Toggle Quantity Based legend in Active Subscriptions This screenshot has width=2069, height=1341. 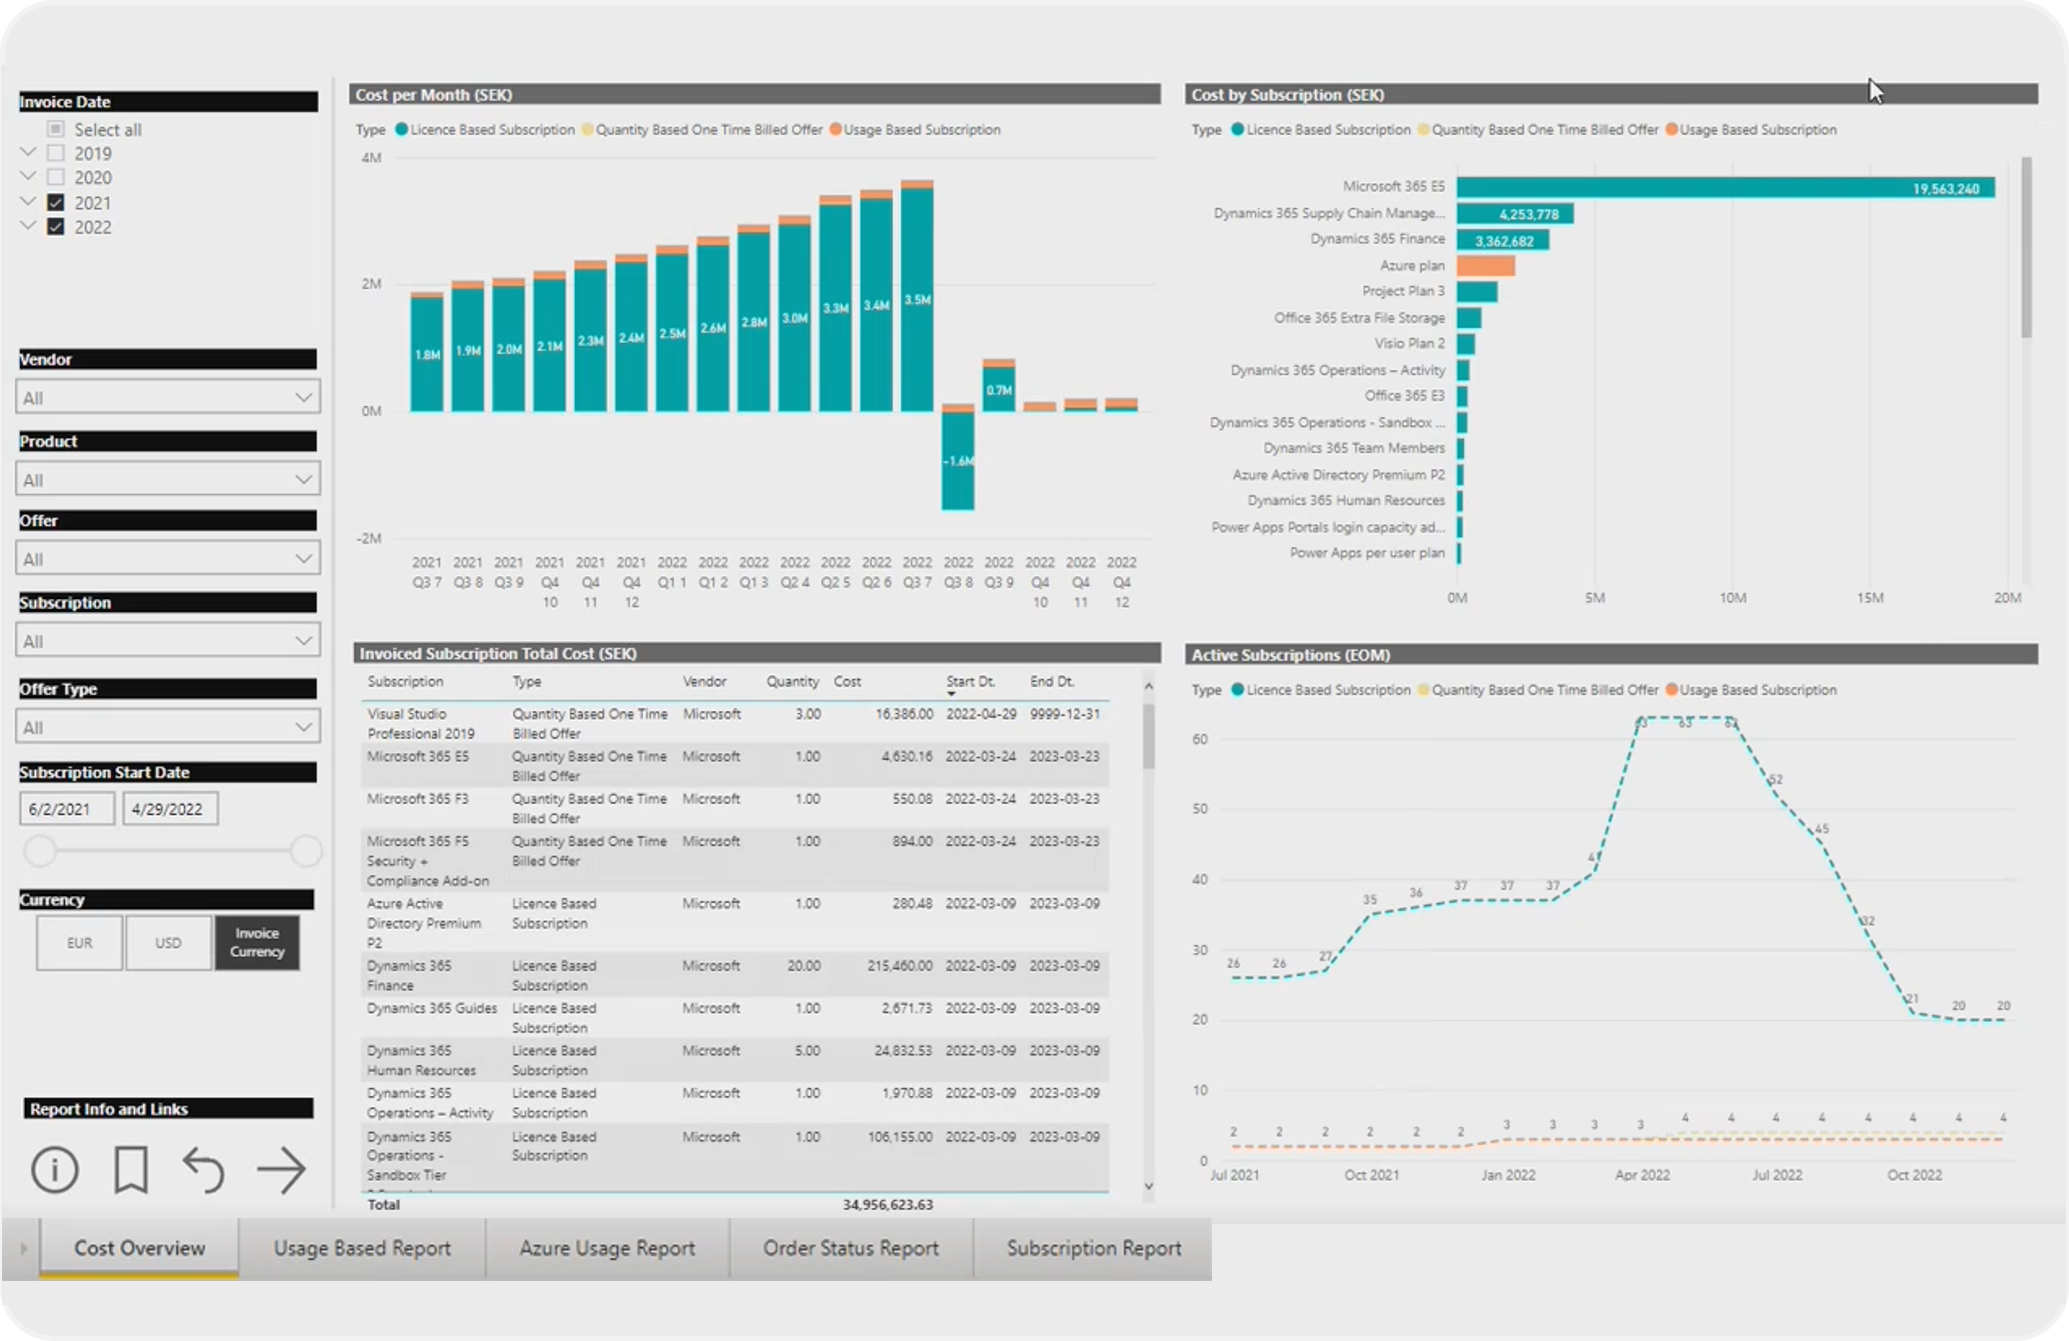1537,690
